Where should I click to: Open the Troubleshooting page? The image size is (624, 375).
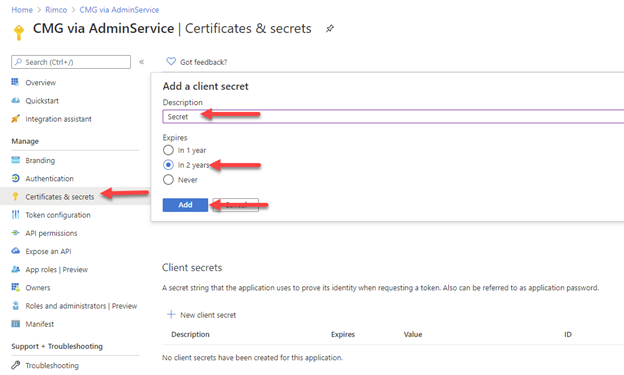coord(52,365)
